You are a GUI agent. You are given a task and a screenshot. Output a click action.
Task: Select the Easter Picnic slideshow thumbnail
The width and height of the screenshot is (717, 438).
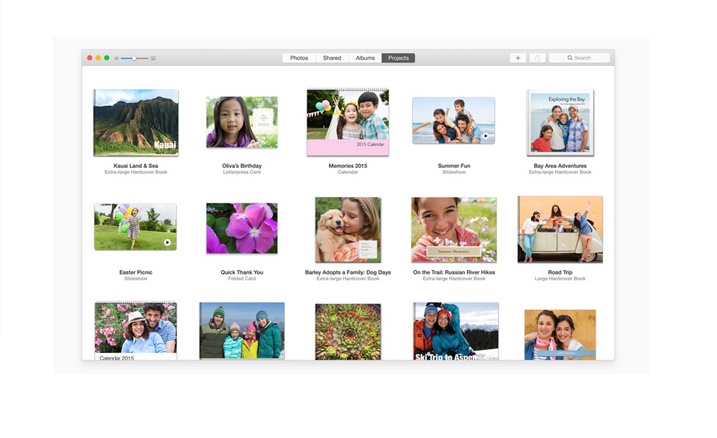[x=135, y=227]
